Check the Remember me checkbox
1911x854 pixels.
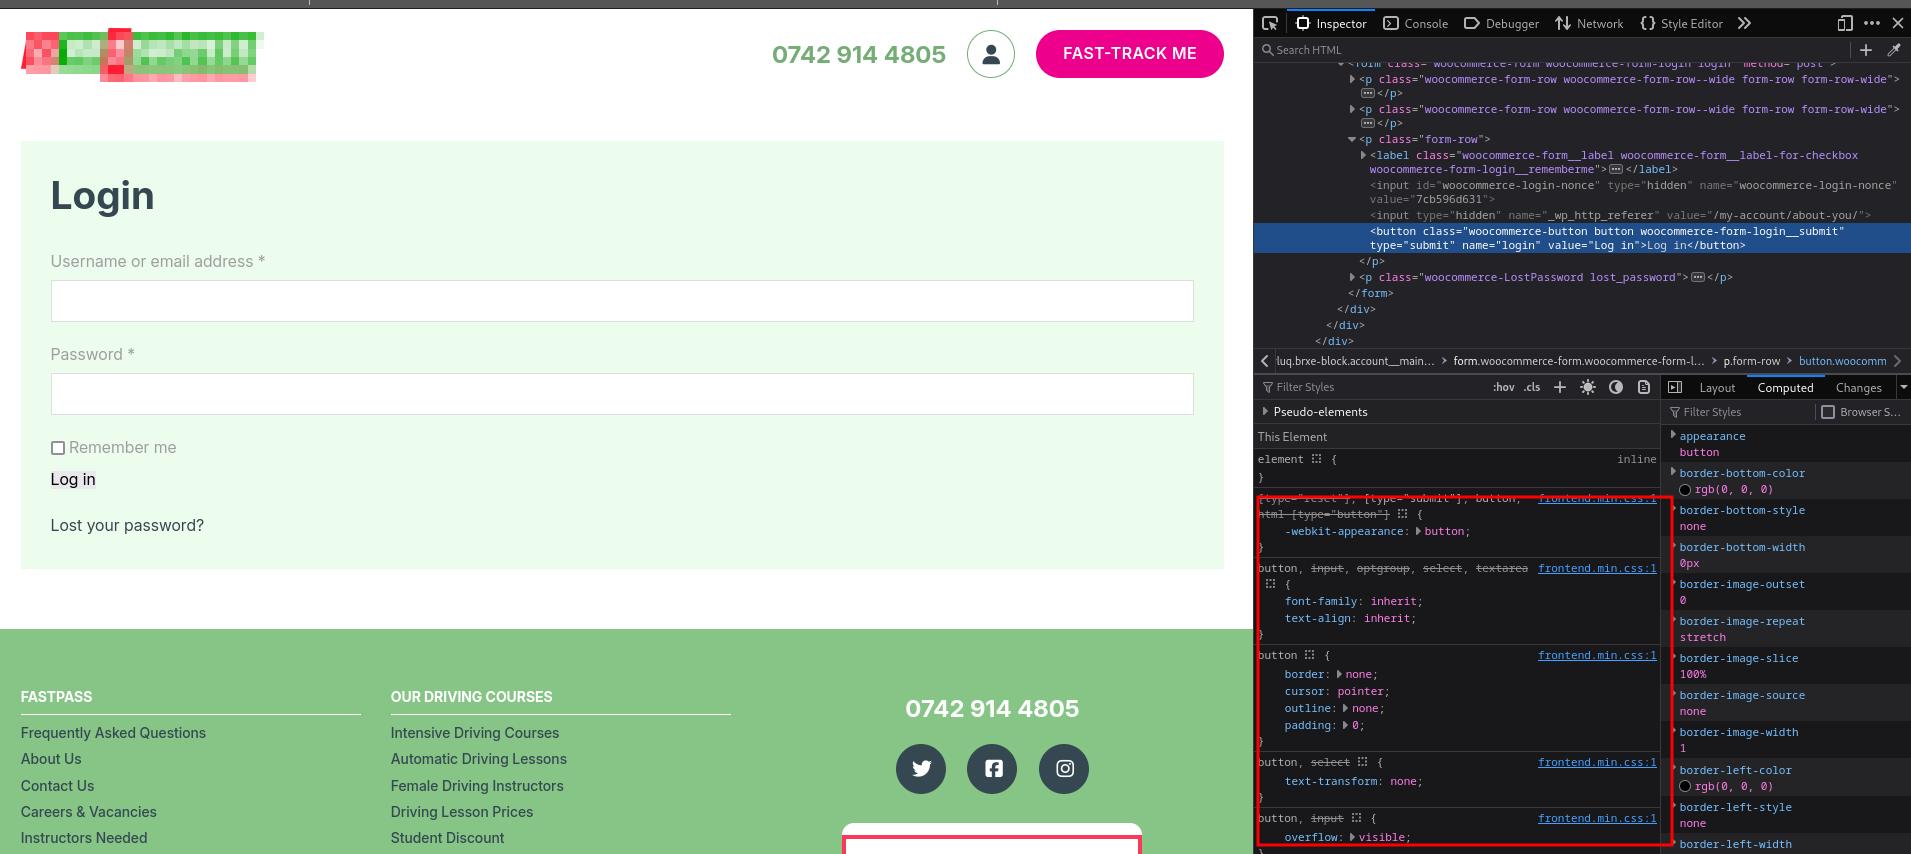(58, 448)
